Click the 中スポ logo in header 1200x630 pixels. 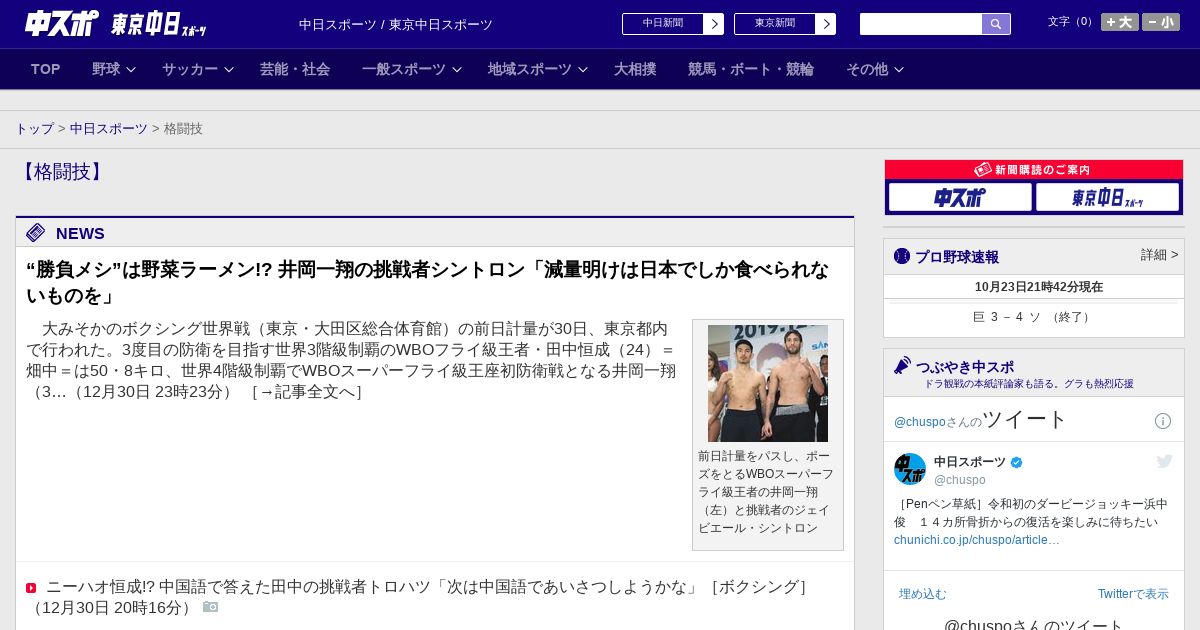point(62,23)
